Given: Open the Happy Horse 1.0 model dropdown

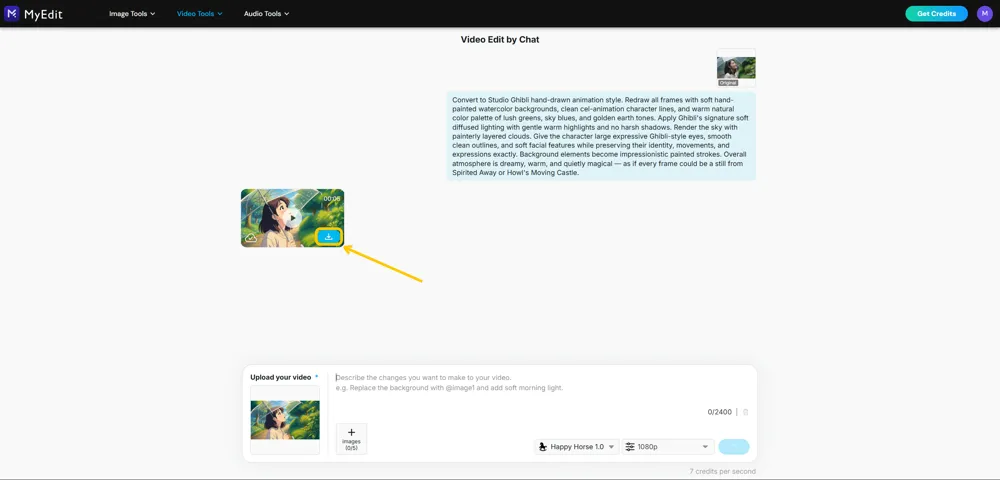Looking at the screenshot, I should [x=577, y=447].
